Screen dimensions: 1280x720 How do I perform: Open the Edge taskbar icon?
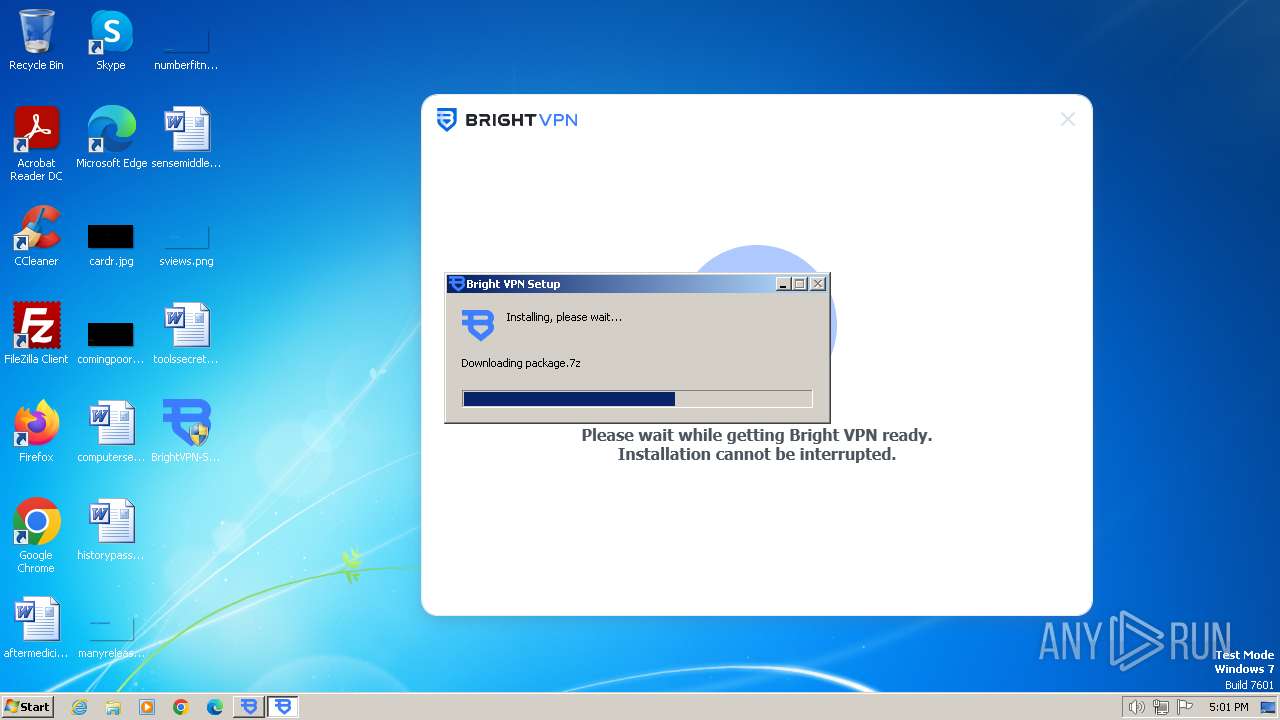tap(215, 707)
